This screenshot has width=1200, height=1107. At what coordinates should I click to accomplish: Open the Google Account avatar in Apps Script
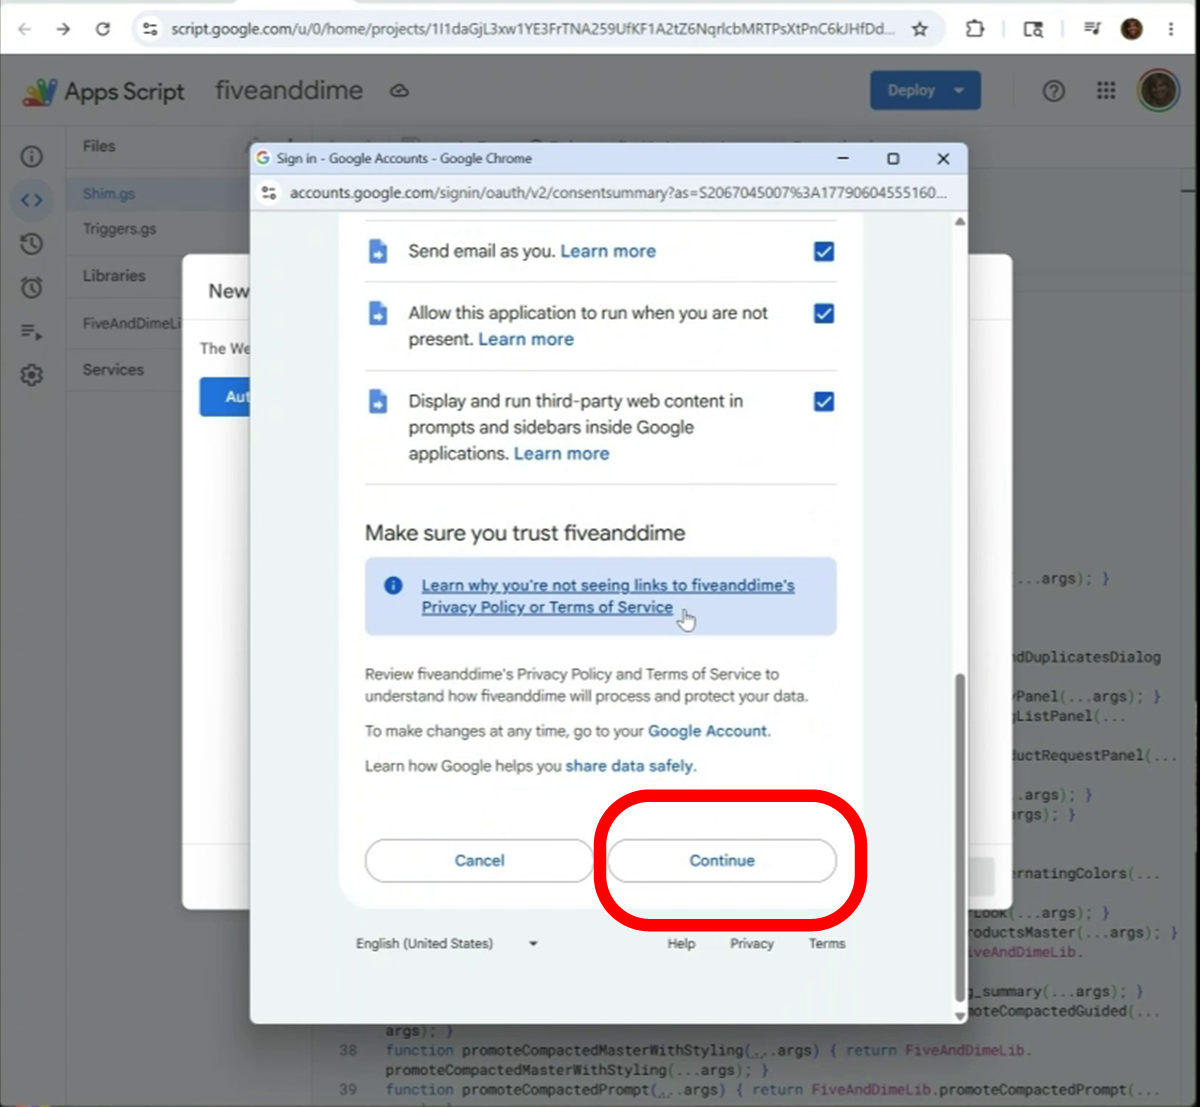pyautogui.click(x=1158, y=91)
